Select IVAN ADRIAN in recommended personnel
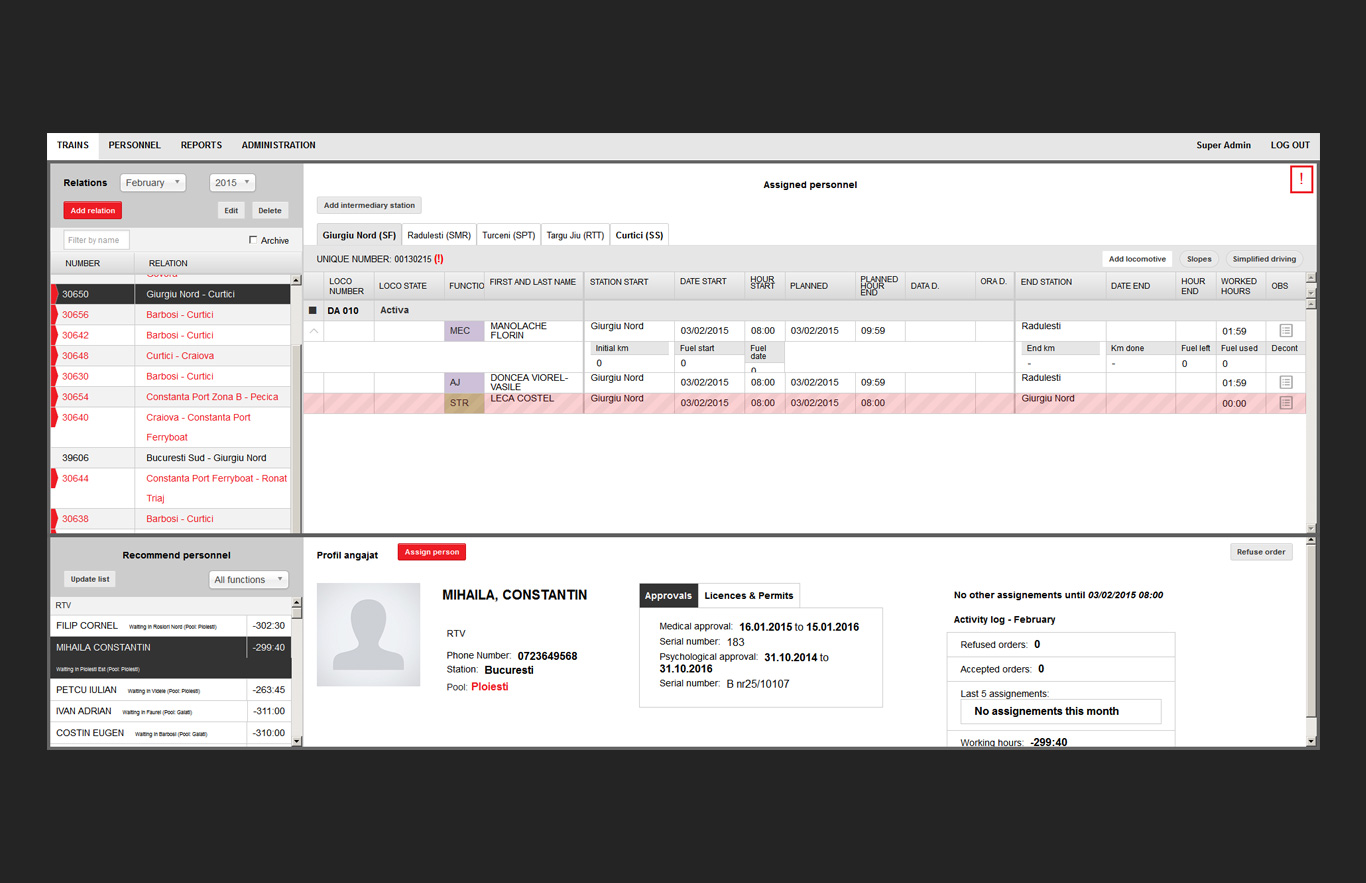Image resolution: width=1366 pixels, height=883 pixels. pyautogui.click(x=171, y=711)
